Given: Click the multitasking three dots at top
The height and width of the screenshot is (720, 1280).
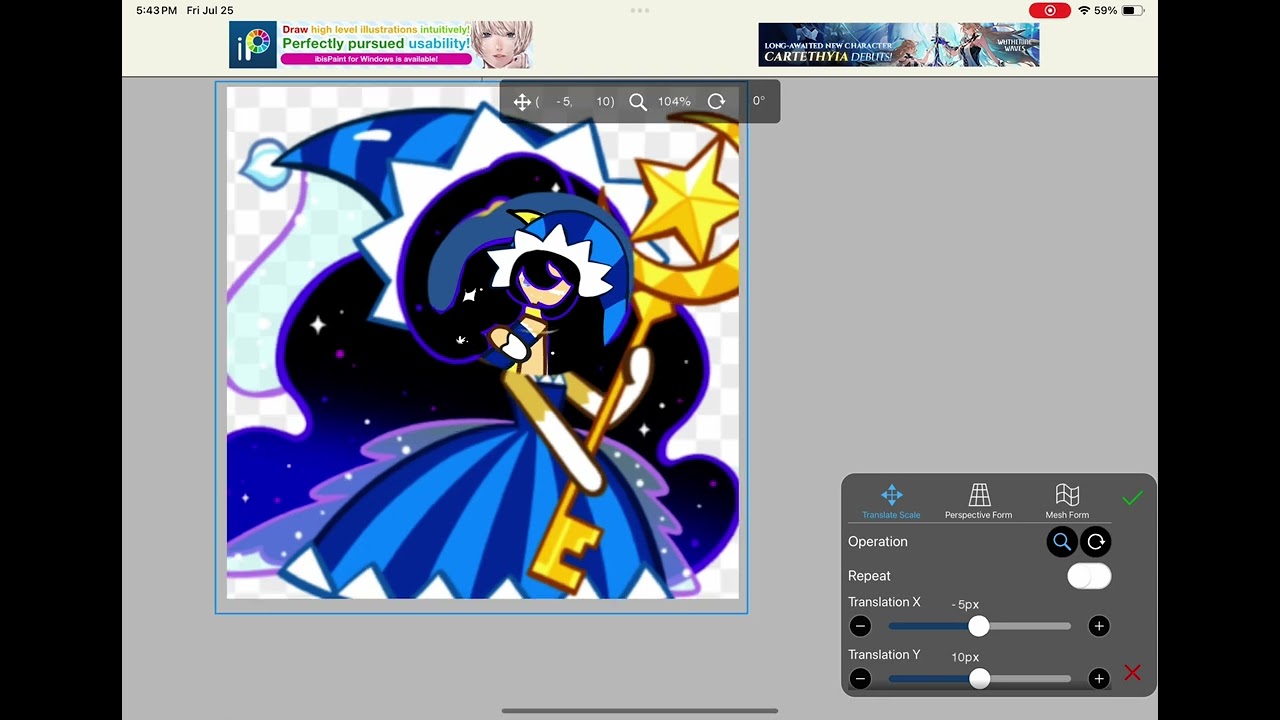Looking at the screenshot, I should [640, 10].
